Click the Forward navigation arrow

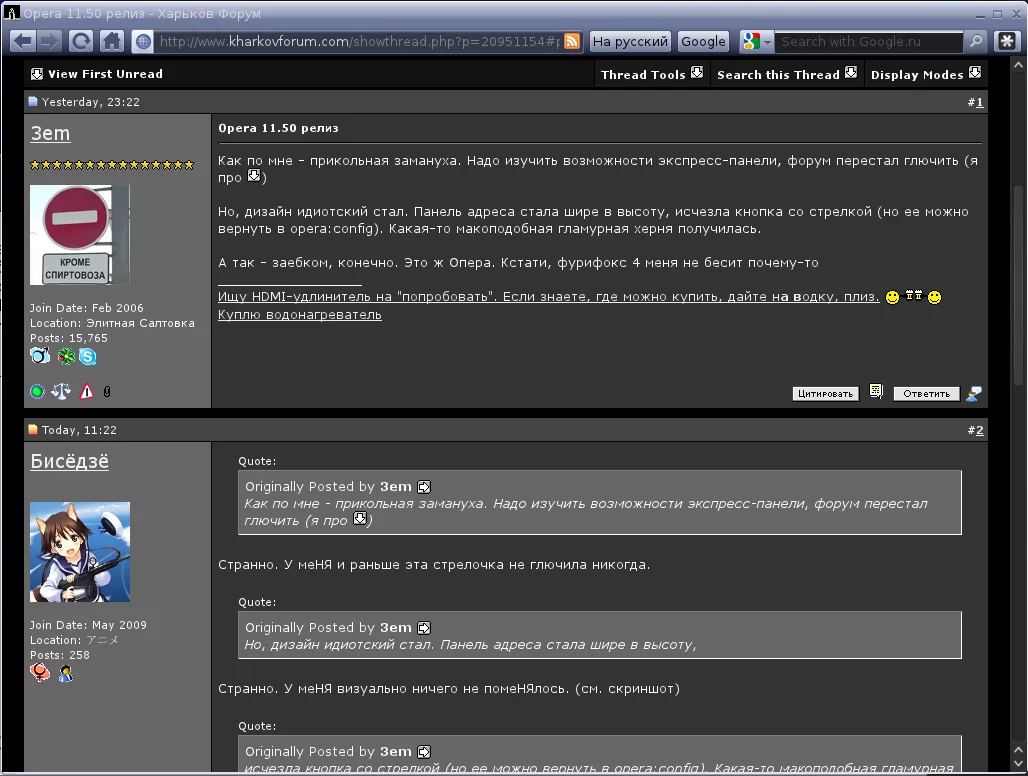49,41
